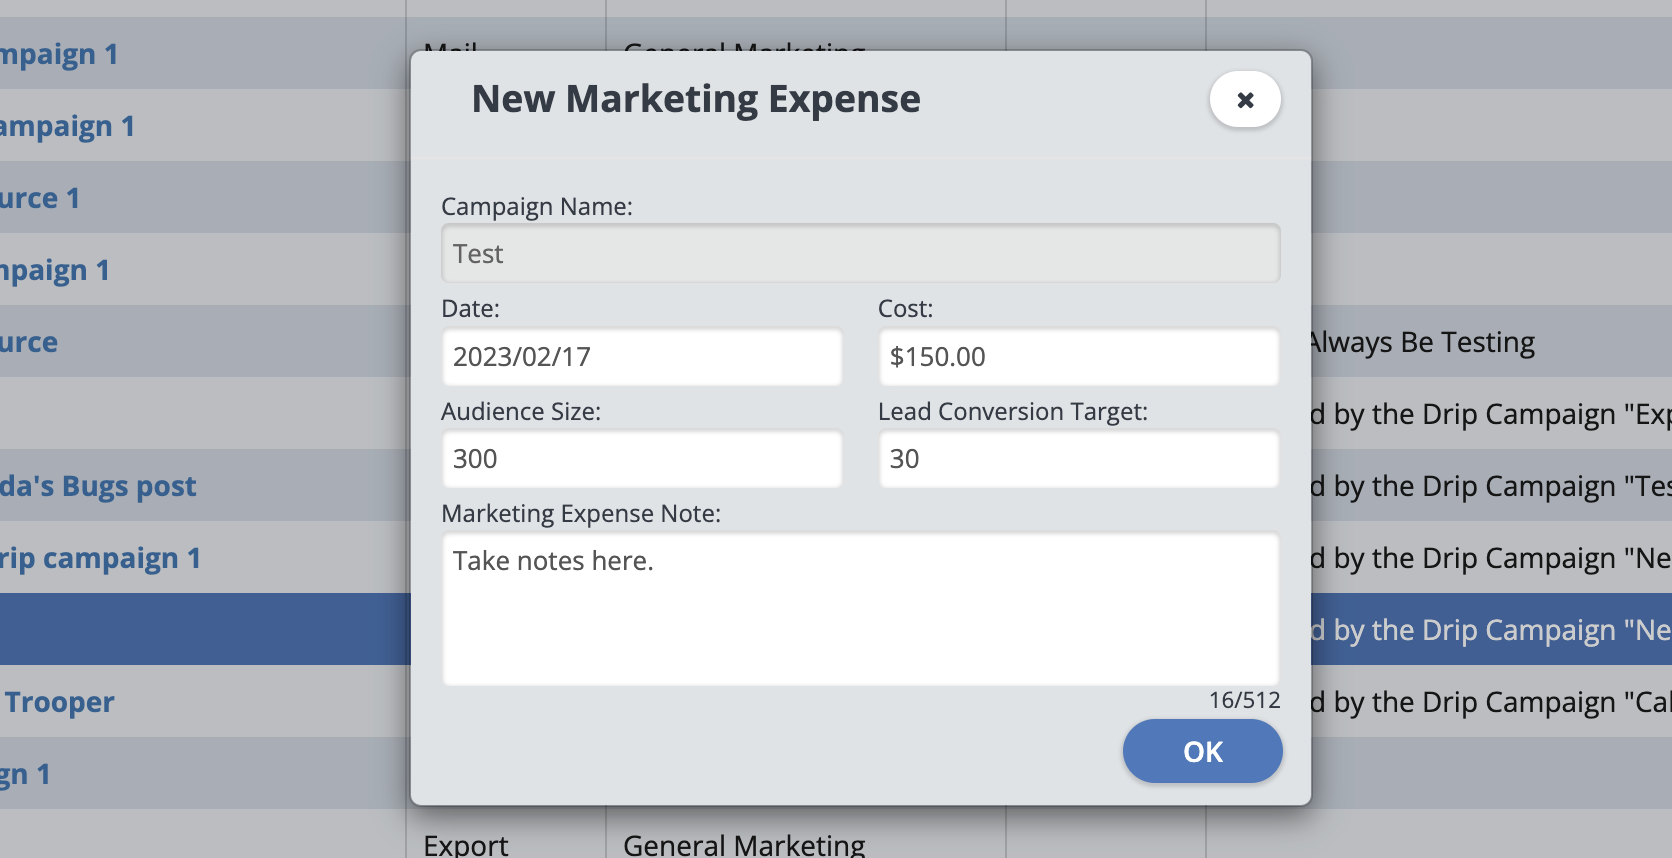Click inside the Marketing Expense Note textarea
The width and height of the screenshot is (1672, 858).
coord(860,609)
